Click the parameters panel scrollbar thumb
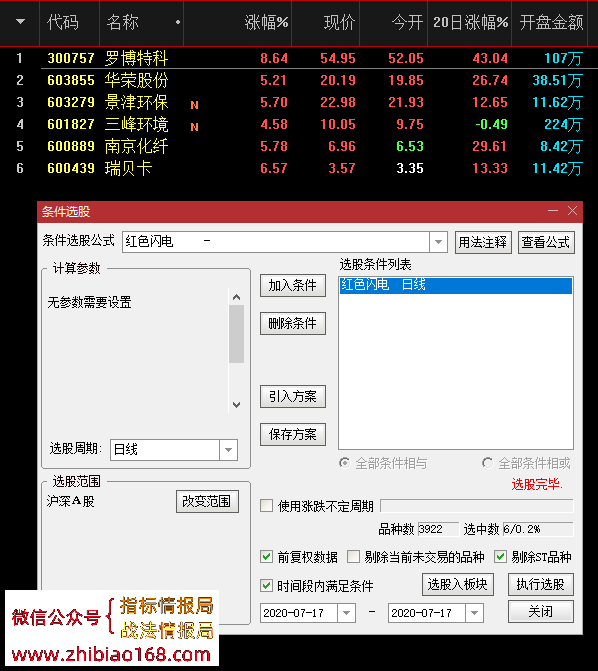The image size is (598, 671). [236, 334]
